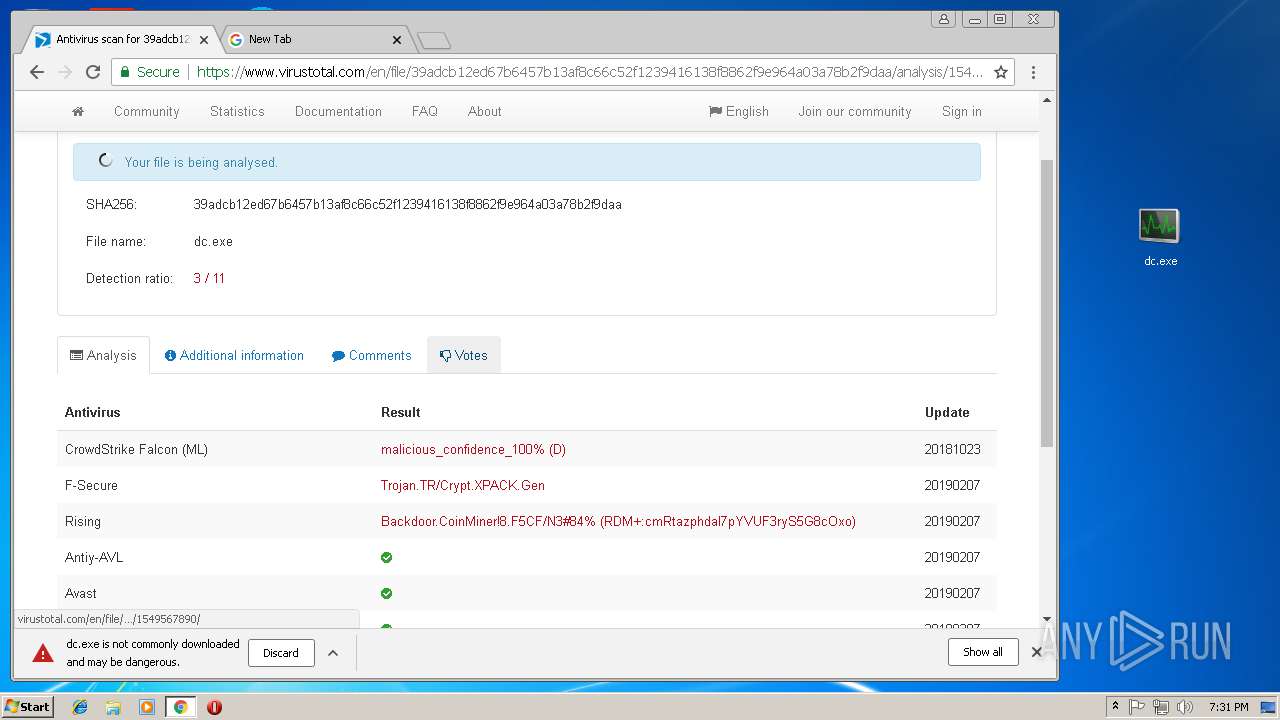
Task: Open the dc.exe desktop icon
Action: click(1160, 237)
